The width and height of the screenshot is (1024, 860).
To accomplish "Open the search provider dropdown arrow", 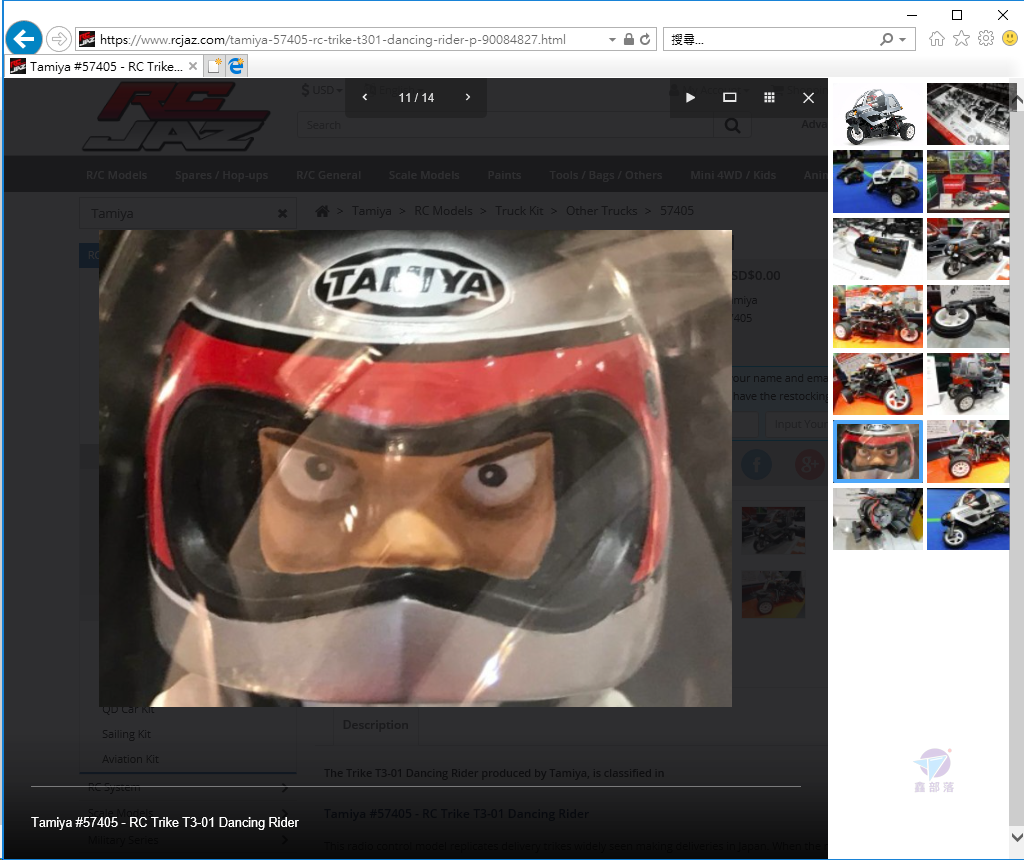I will 903,40.
